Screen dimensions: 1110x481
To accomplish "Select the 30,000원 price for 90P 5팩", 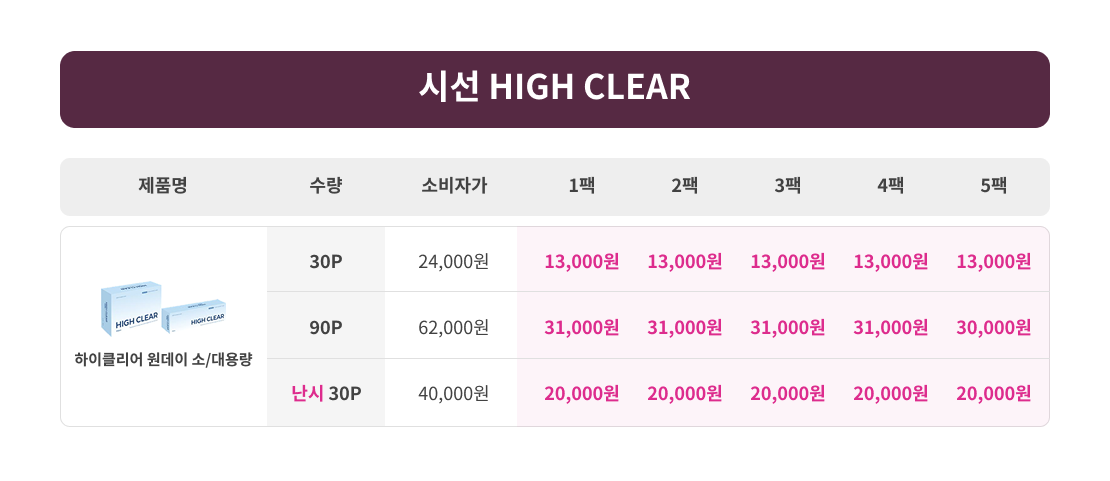I will pyautogui.click(x=993, y=327).
